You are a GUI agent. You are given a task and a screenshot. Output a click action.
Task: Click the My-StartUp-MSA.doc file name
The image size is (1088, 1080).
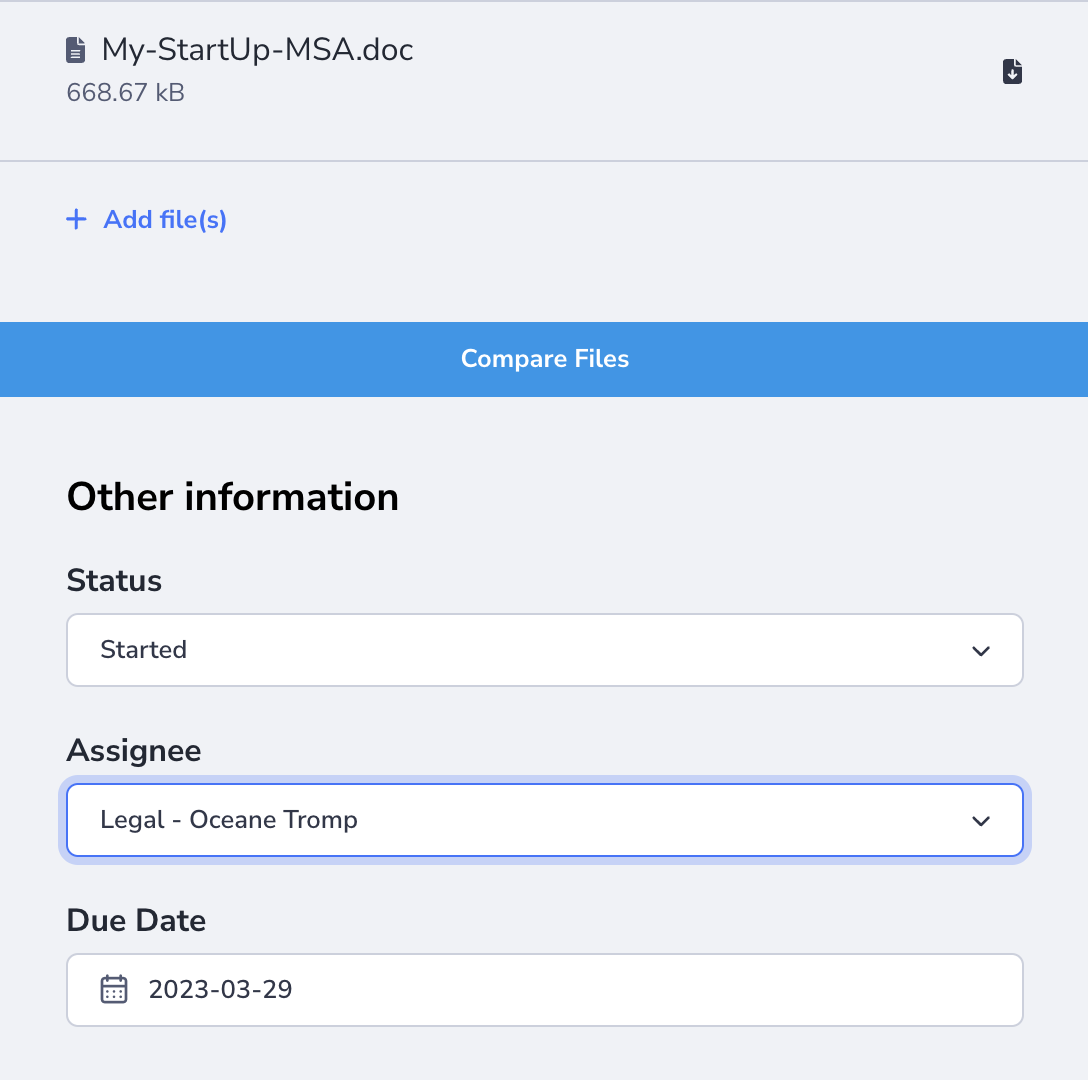(257, 50)
